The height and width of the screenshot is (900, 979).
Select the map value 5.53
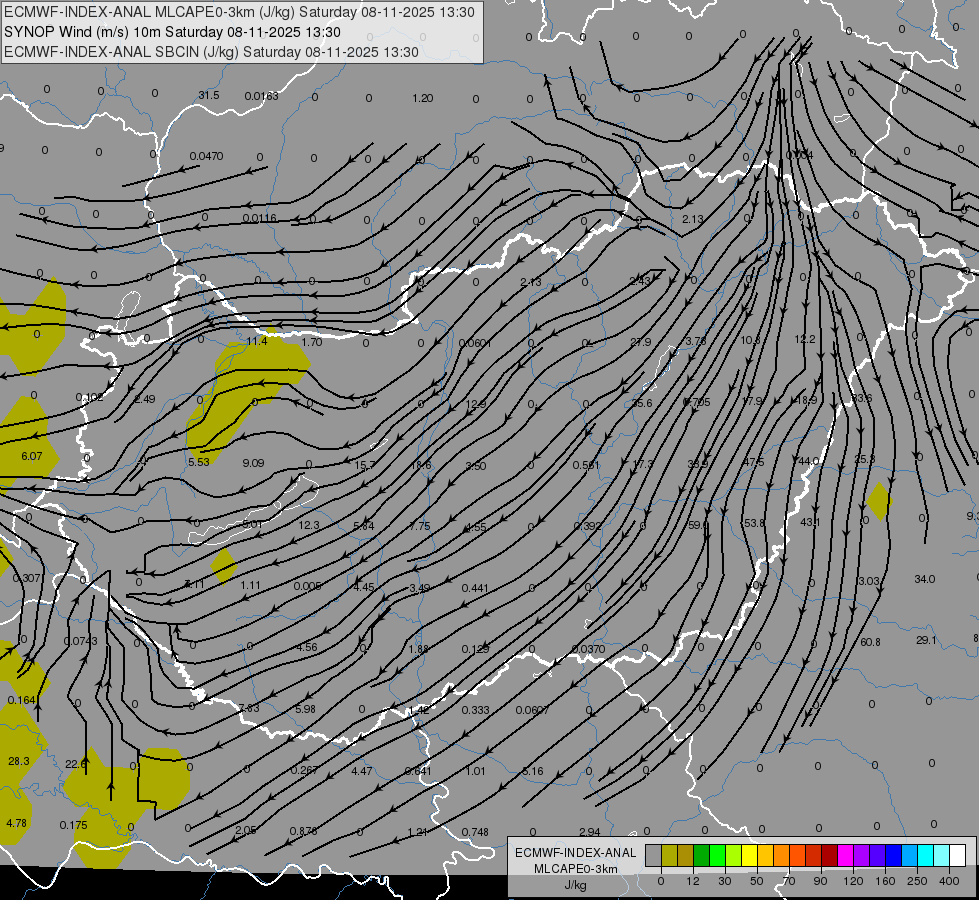pos(199,462)
